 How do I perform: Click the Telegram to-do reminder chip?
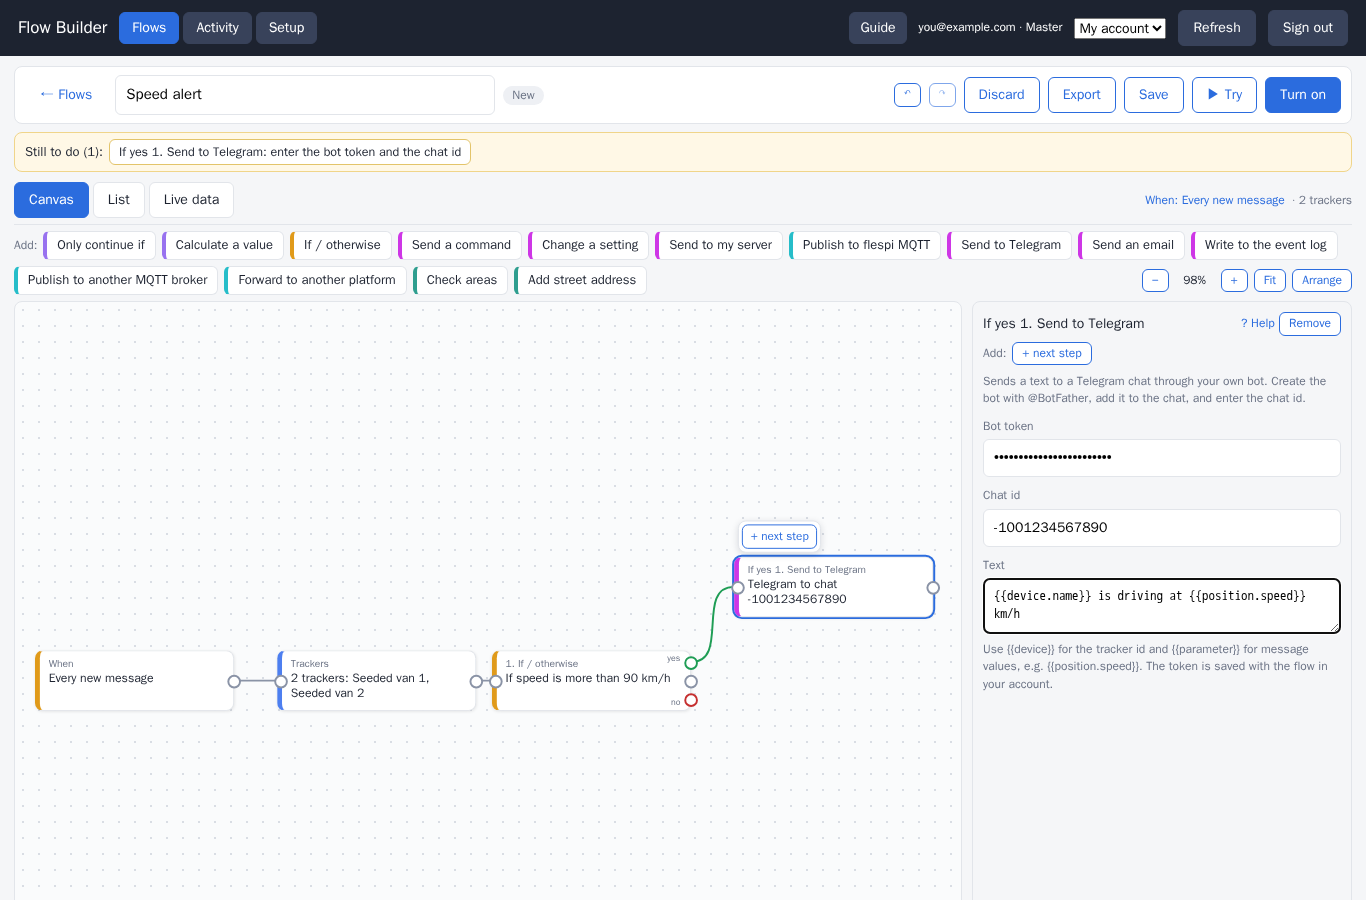(290, 152)
